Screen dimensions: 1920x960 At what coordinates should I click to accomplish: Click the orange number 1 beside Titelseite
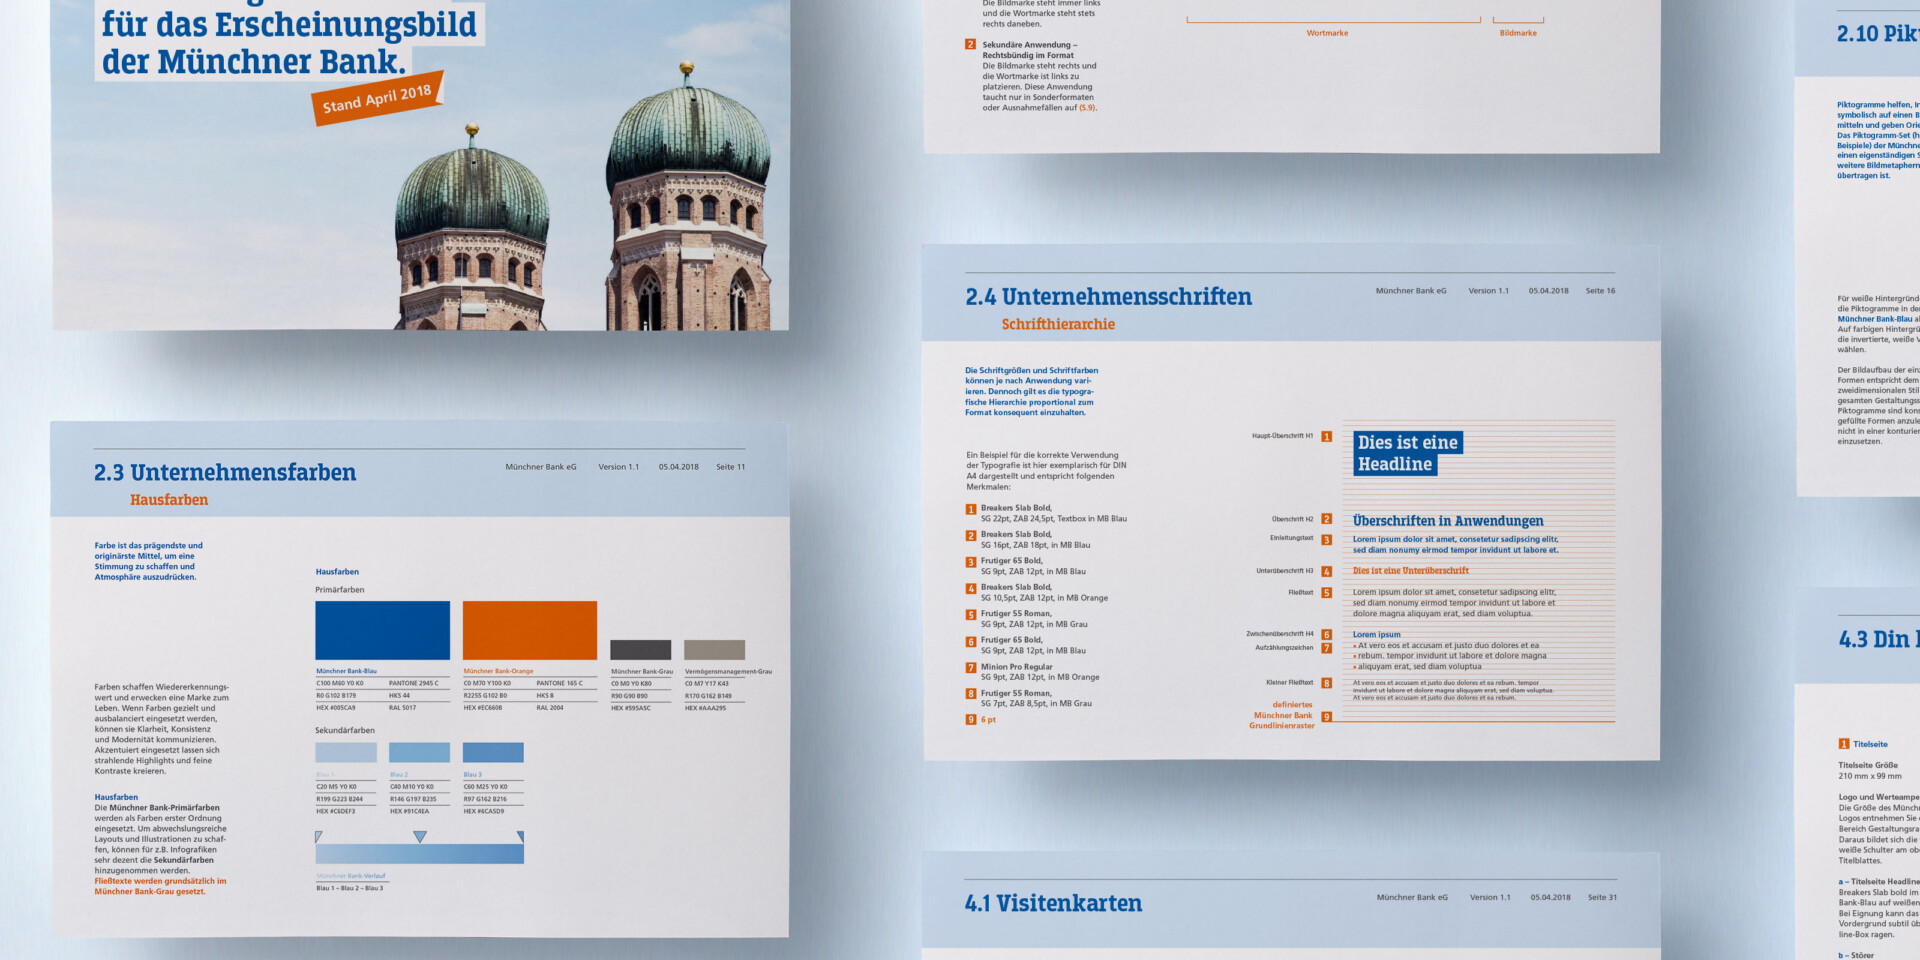point(1844,744)
